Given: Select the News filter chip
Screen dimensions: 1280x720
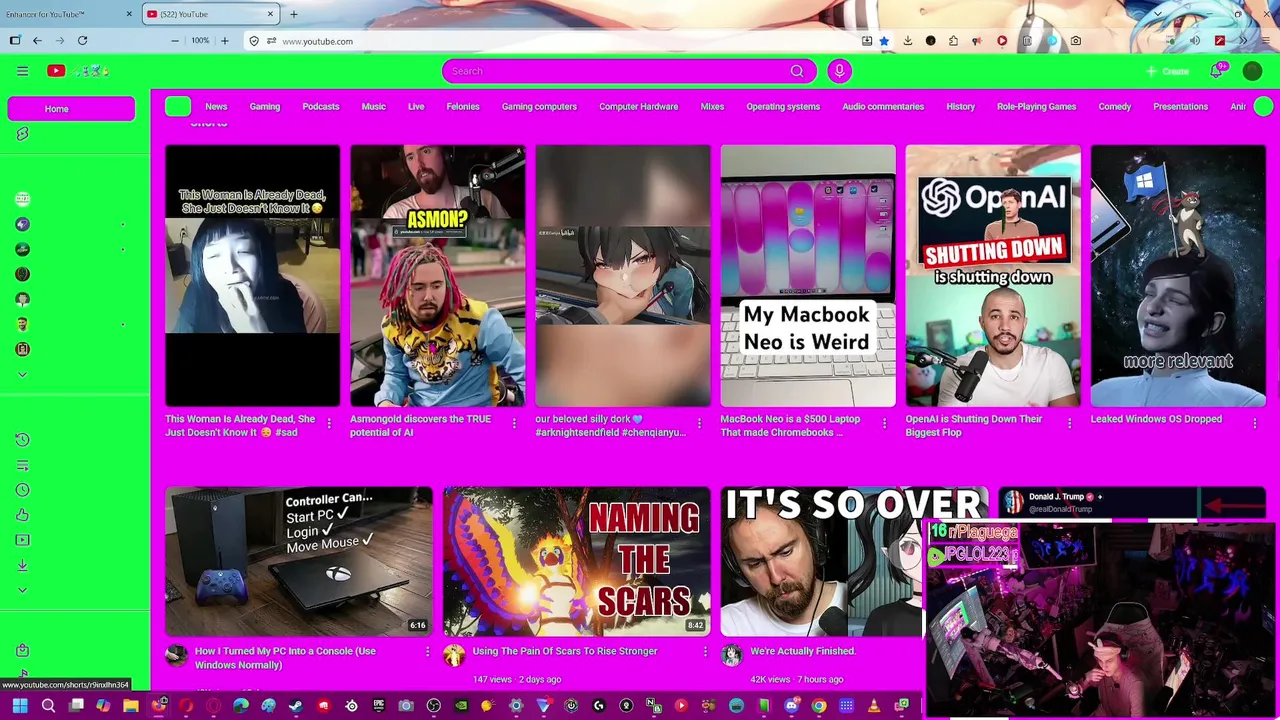Looking at the screenshot, I should (x=216, y=107).
